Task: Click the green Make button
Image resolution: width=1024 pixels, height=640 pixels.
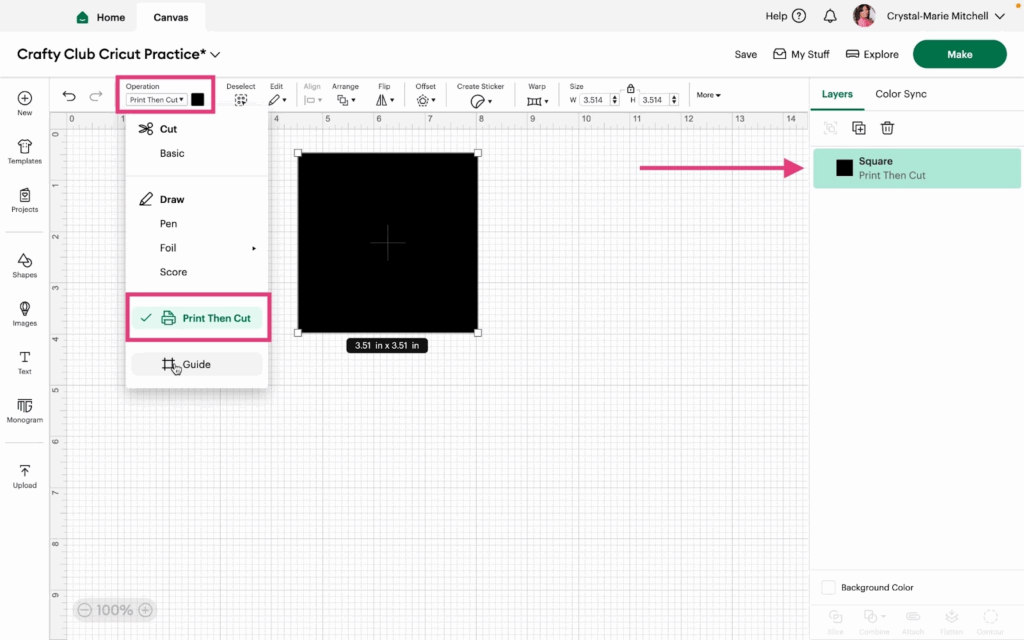Action: pyautogui.click(x=959, y=54)
